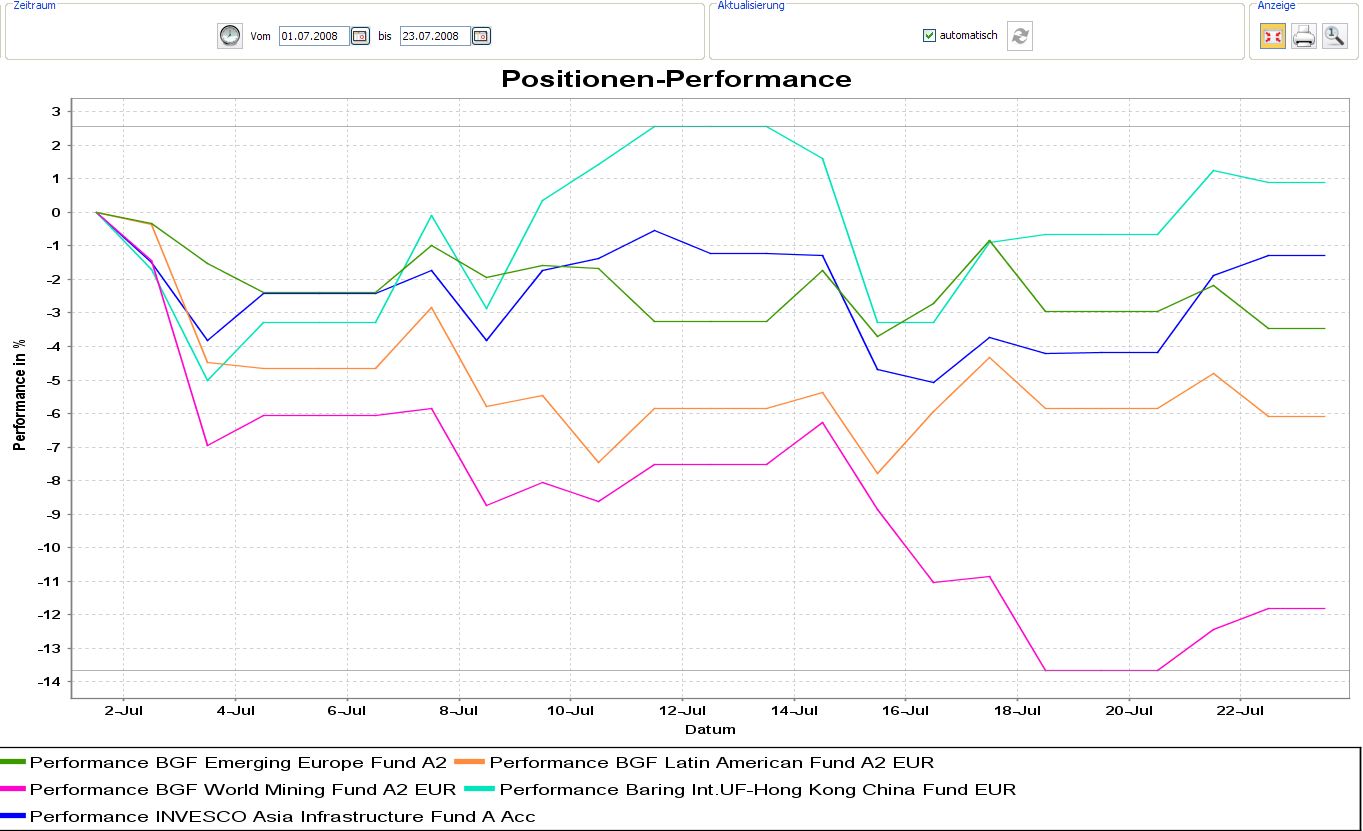1363x831 pixels.
Task: Click the magenta BGF World Mining legend swatch
Action: [14, 790]
